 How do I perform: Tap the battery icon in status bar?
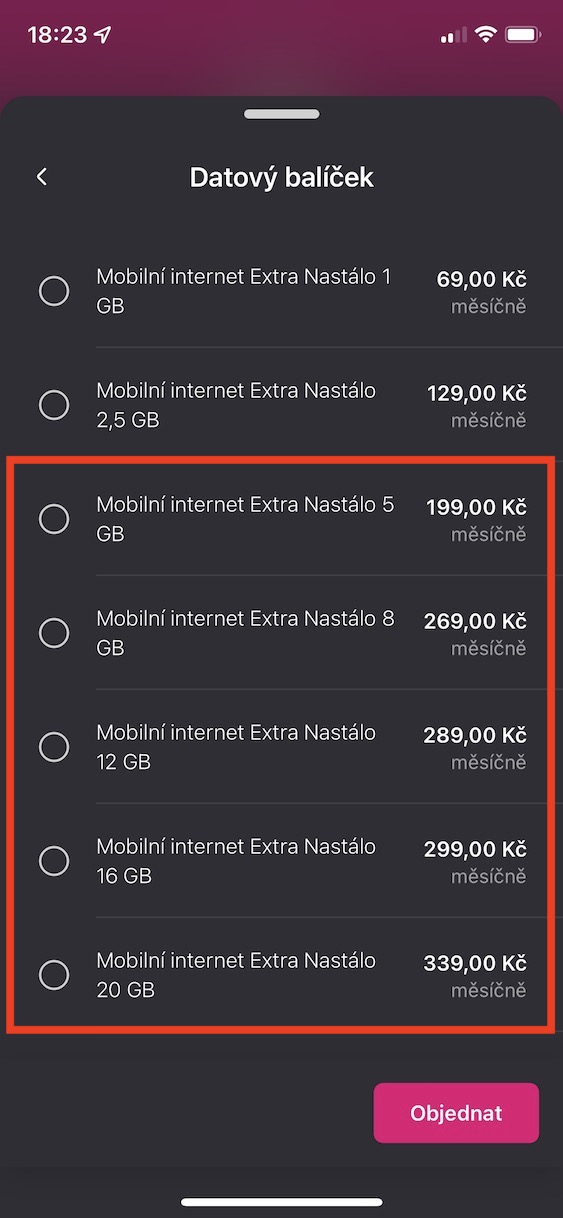click(523, 35)
